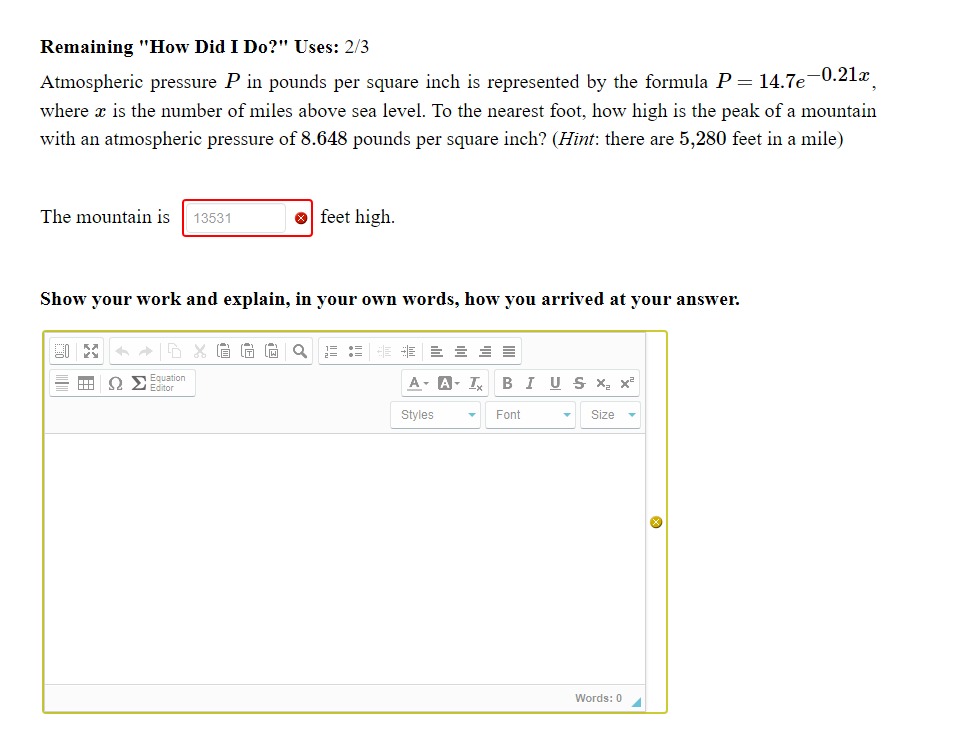Align text left
Viewport: 958px width, 750px height.
point(437,351)
